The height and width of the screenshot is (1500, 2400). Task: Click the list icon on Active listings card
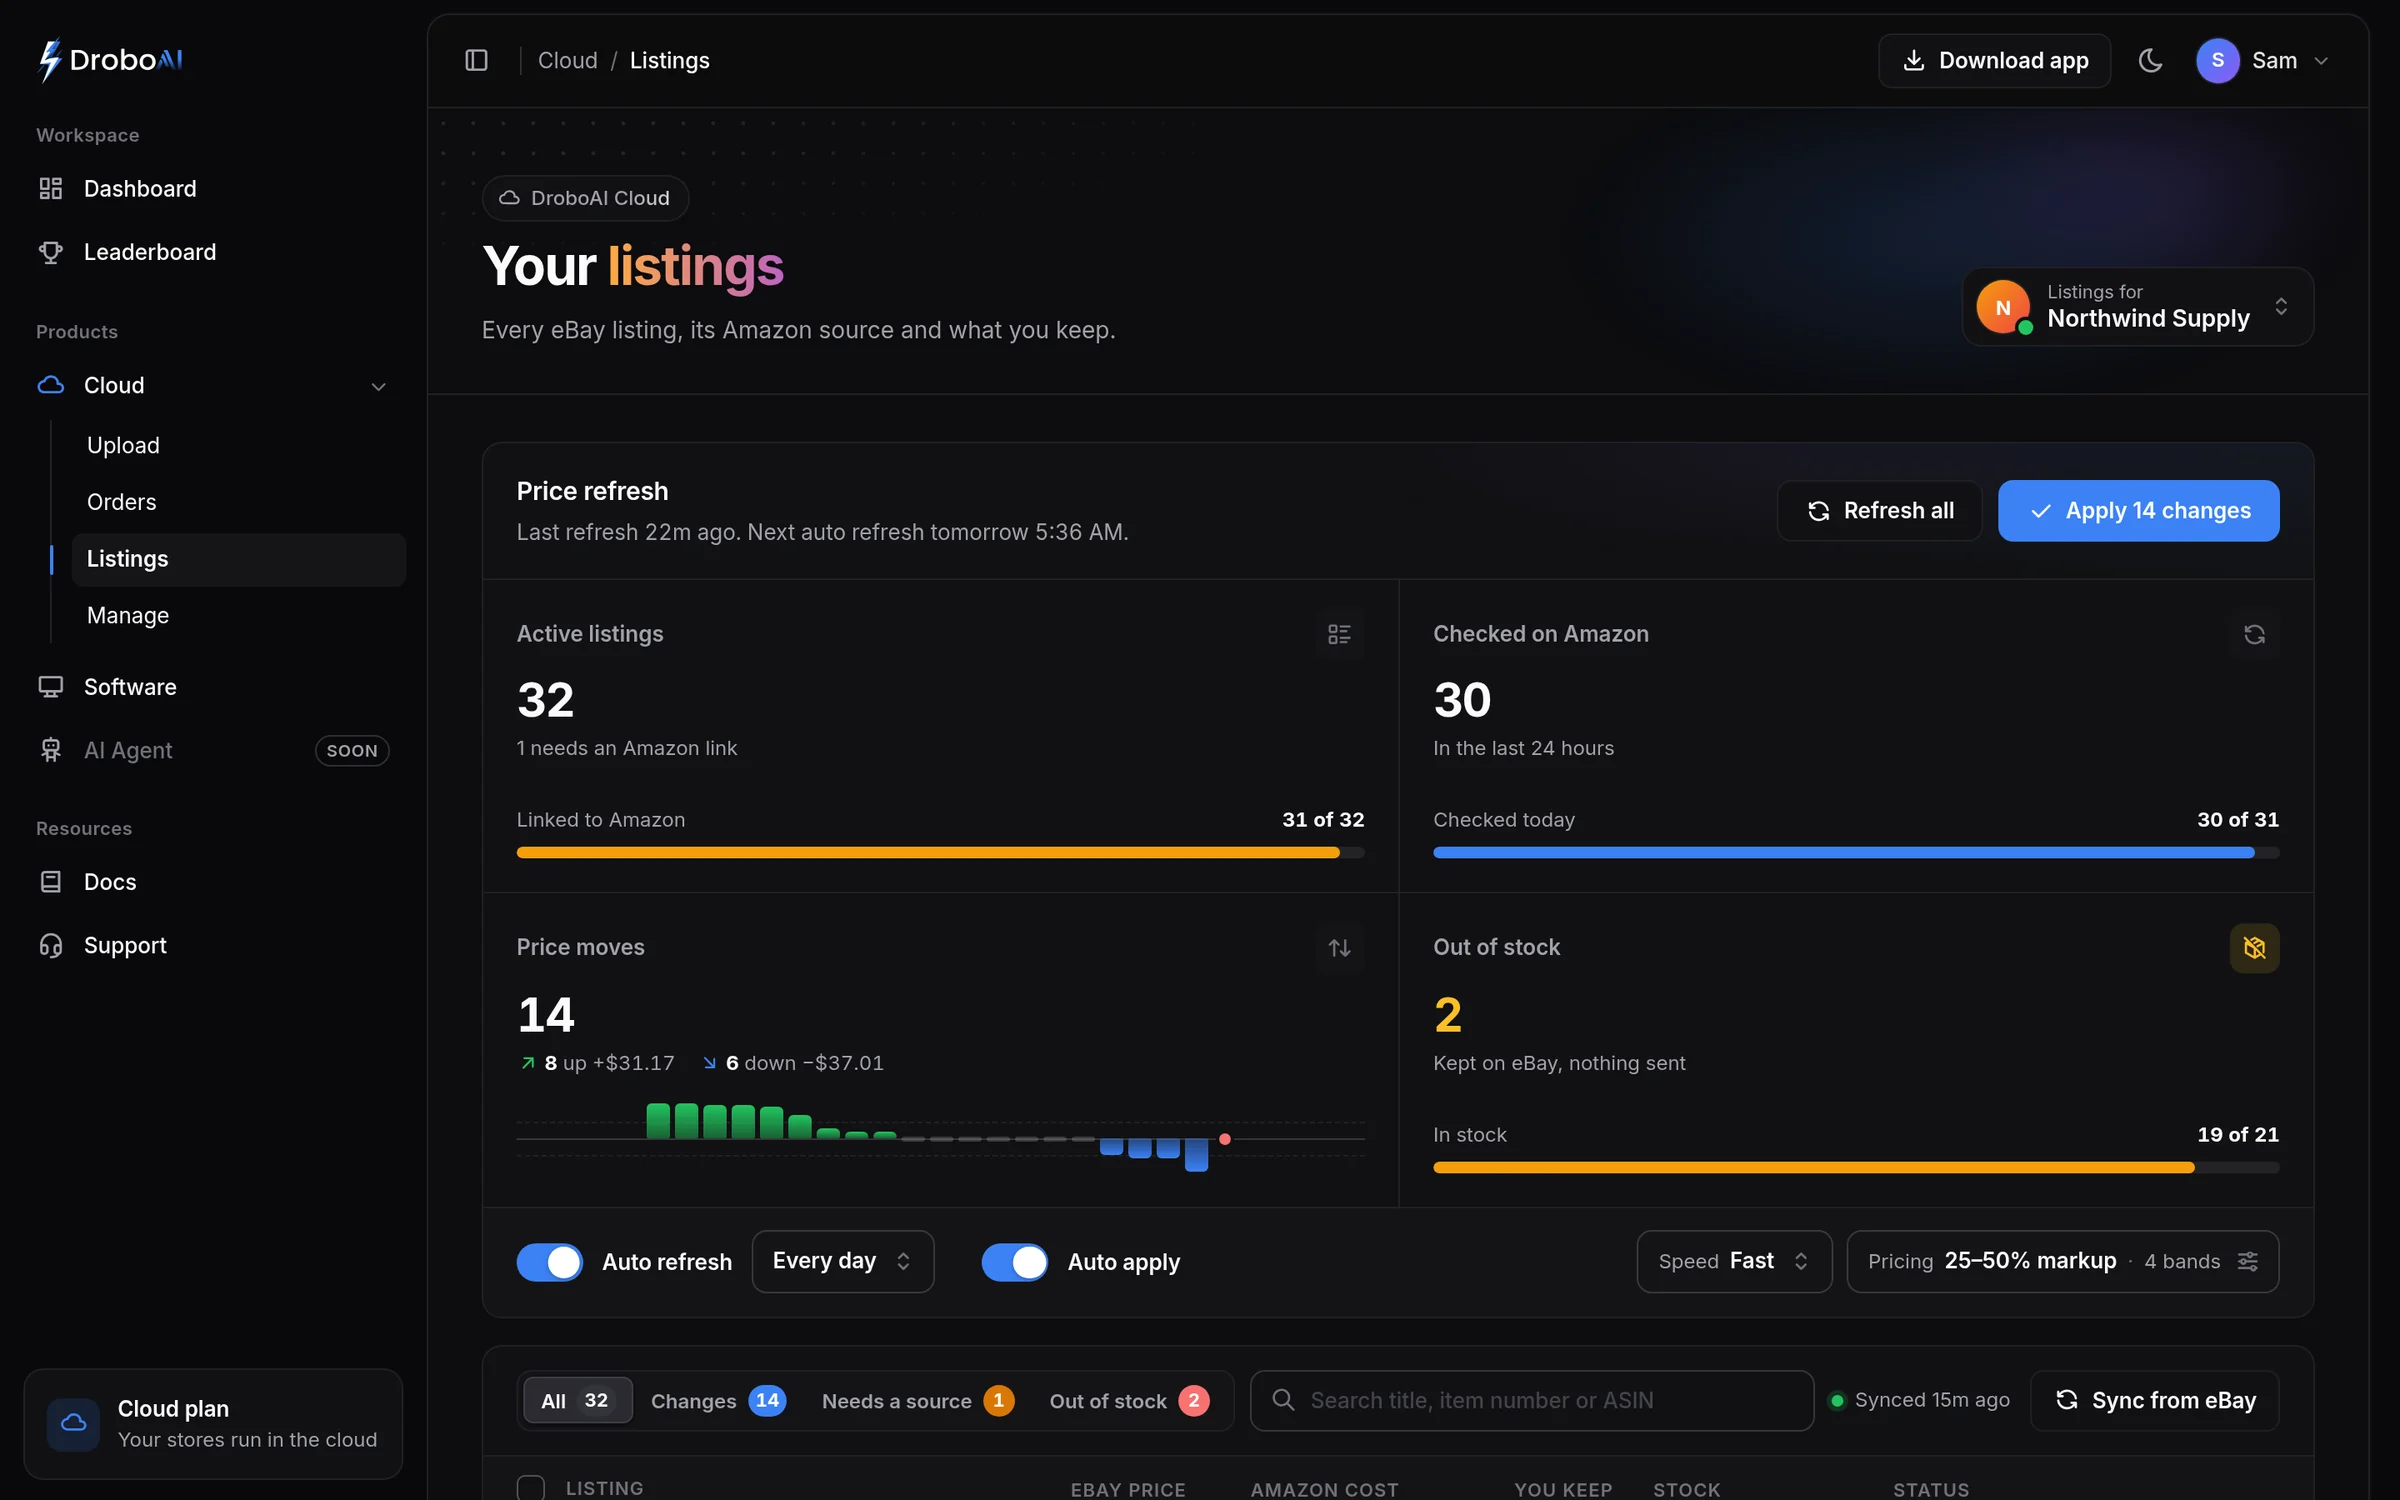[1339, 634]
